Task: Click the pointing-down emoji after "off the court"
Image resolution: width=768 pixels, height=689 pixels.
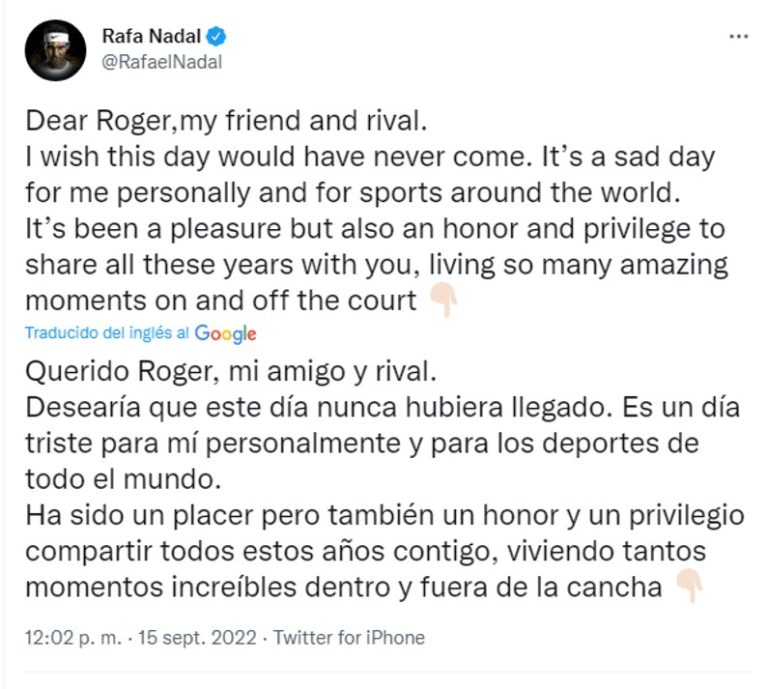Action: (x=442, y=299)
